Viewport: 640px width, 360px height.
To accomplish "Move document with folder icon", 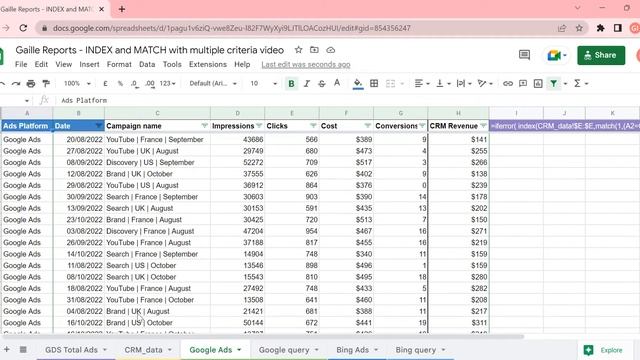I will [x=314, y=50].
